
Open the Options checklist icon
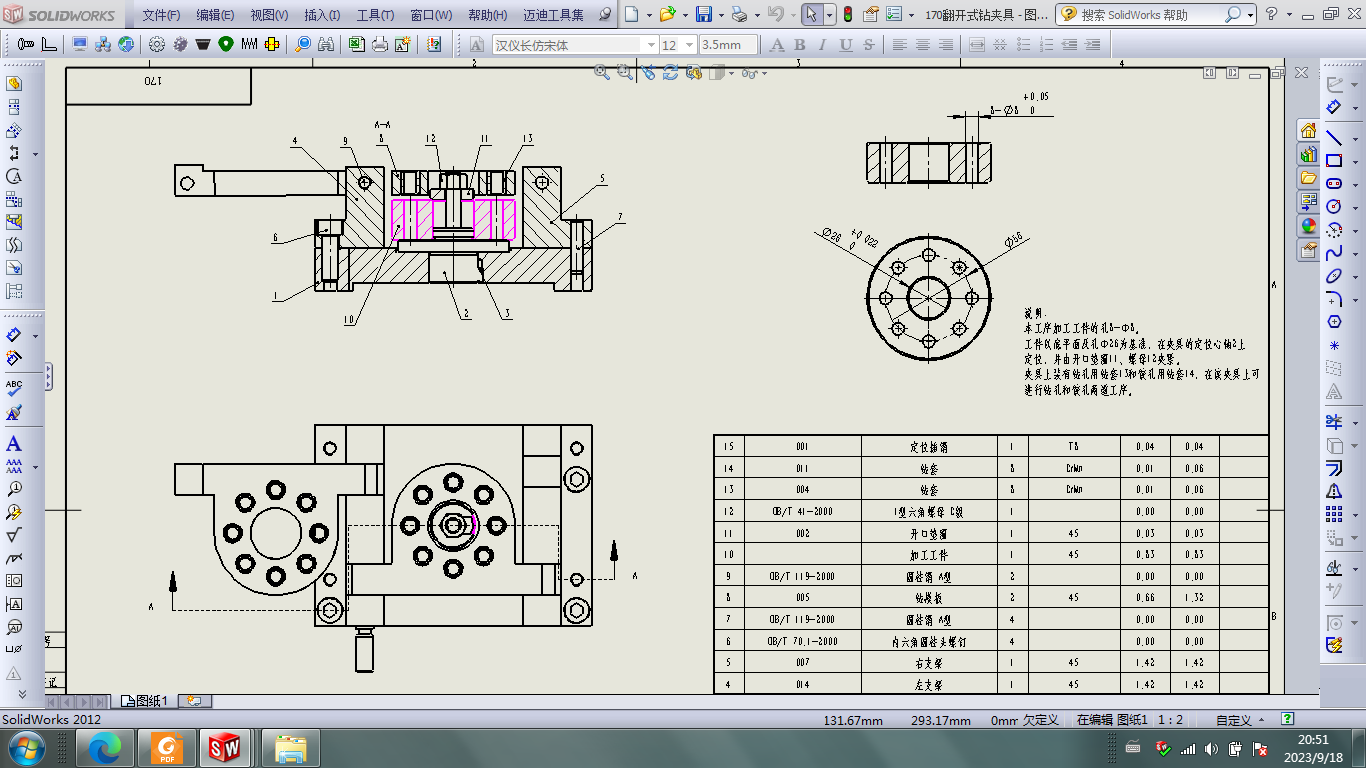tap(892, 15)
